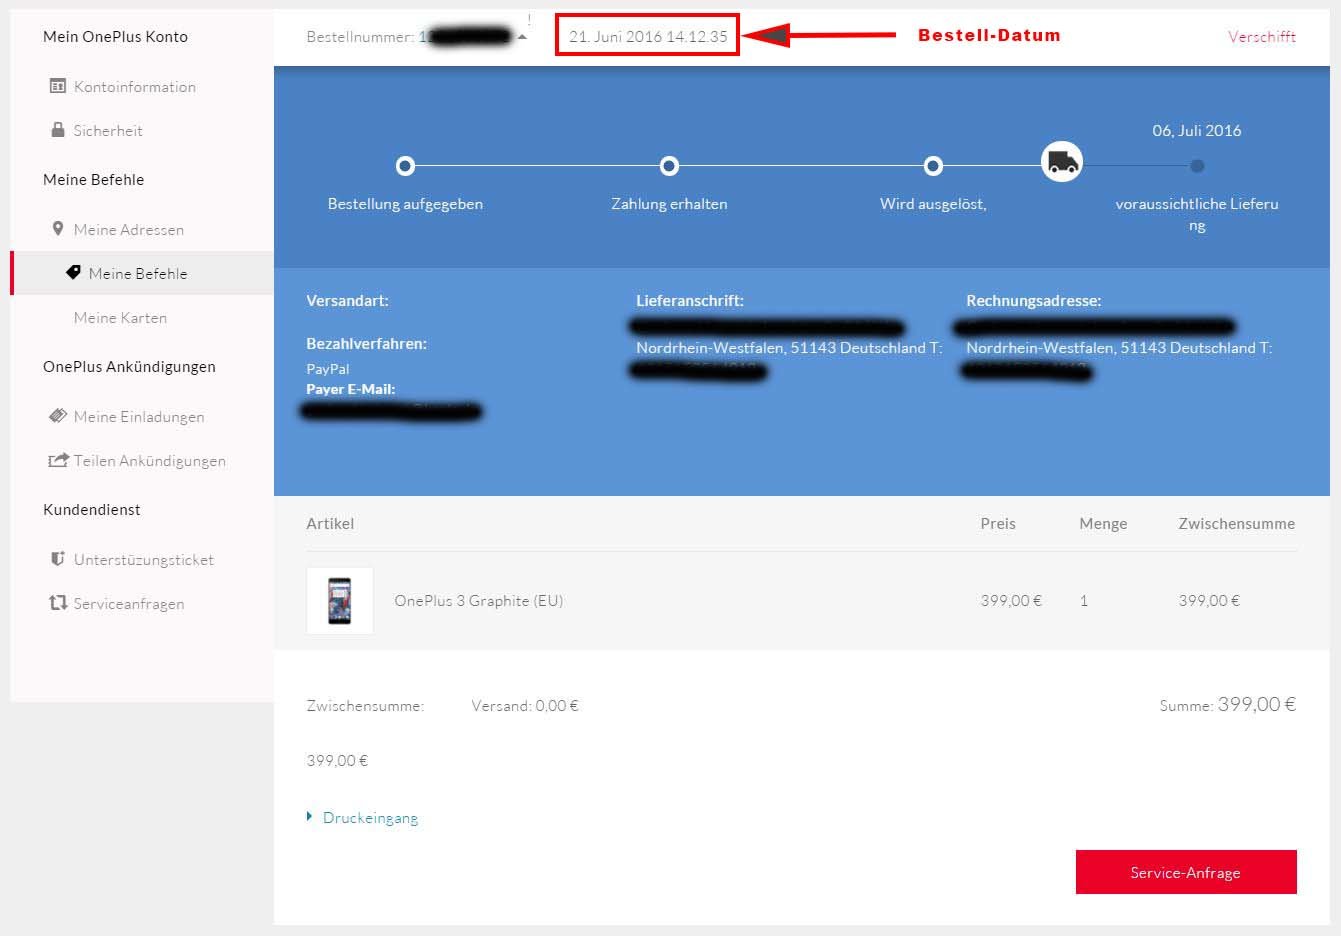Select Meine Befehle under the addresses entry
The height and width of the screenshot is (936, 1341).
pos(138,273)
